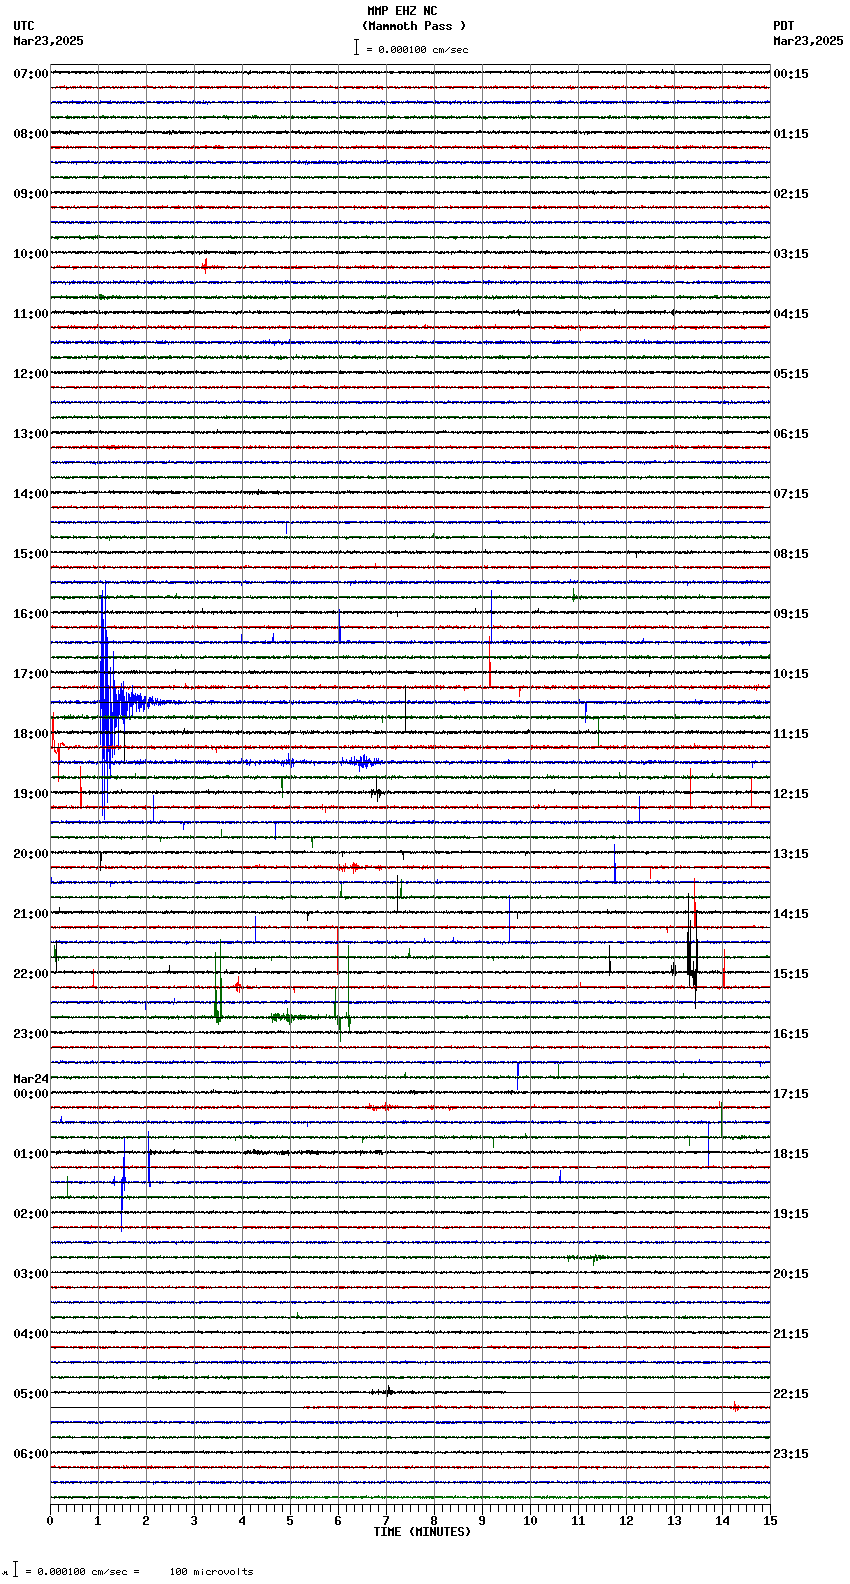The width and height of the screenshot is (850, 1584).
Task: Click the '23:15' PDT time label
Action: 791,1454
